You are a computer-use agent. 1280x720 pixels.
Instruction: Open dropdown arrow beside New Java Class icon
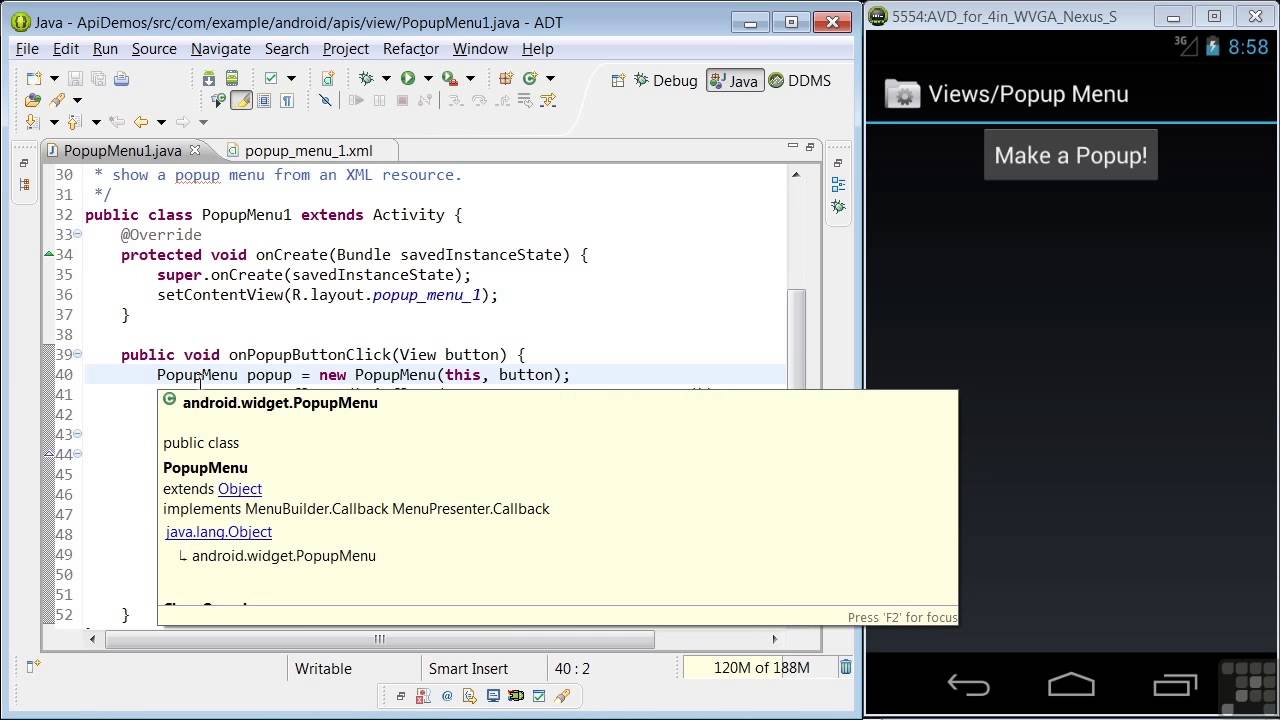(x=550, y=79)
